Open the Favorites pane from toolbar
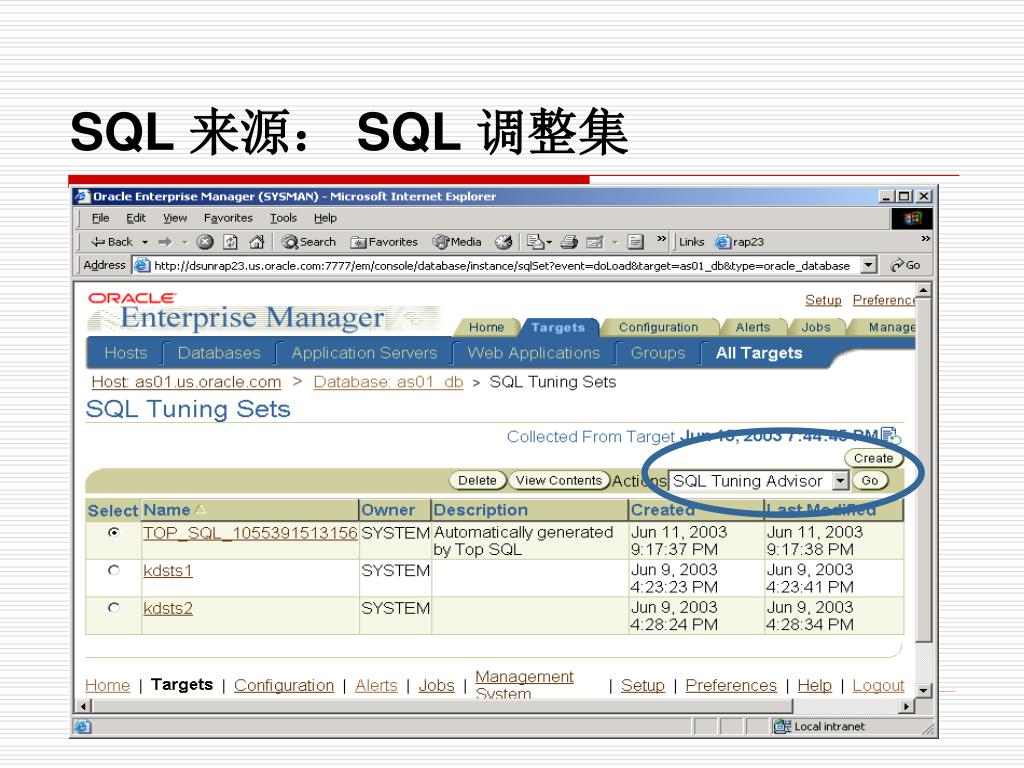Viewport: 1024px width, 768px height. 384,242
